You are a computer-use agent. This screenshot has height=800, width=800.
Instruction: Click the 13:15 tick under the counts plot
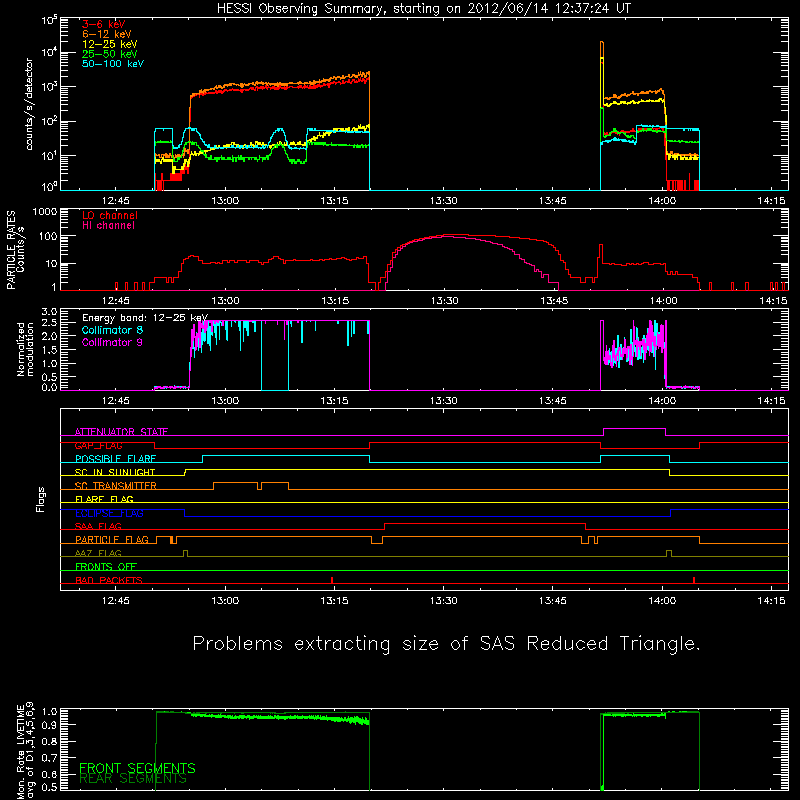[334, 201]
